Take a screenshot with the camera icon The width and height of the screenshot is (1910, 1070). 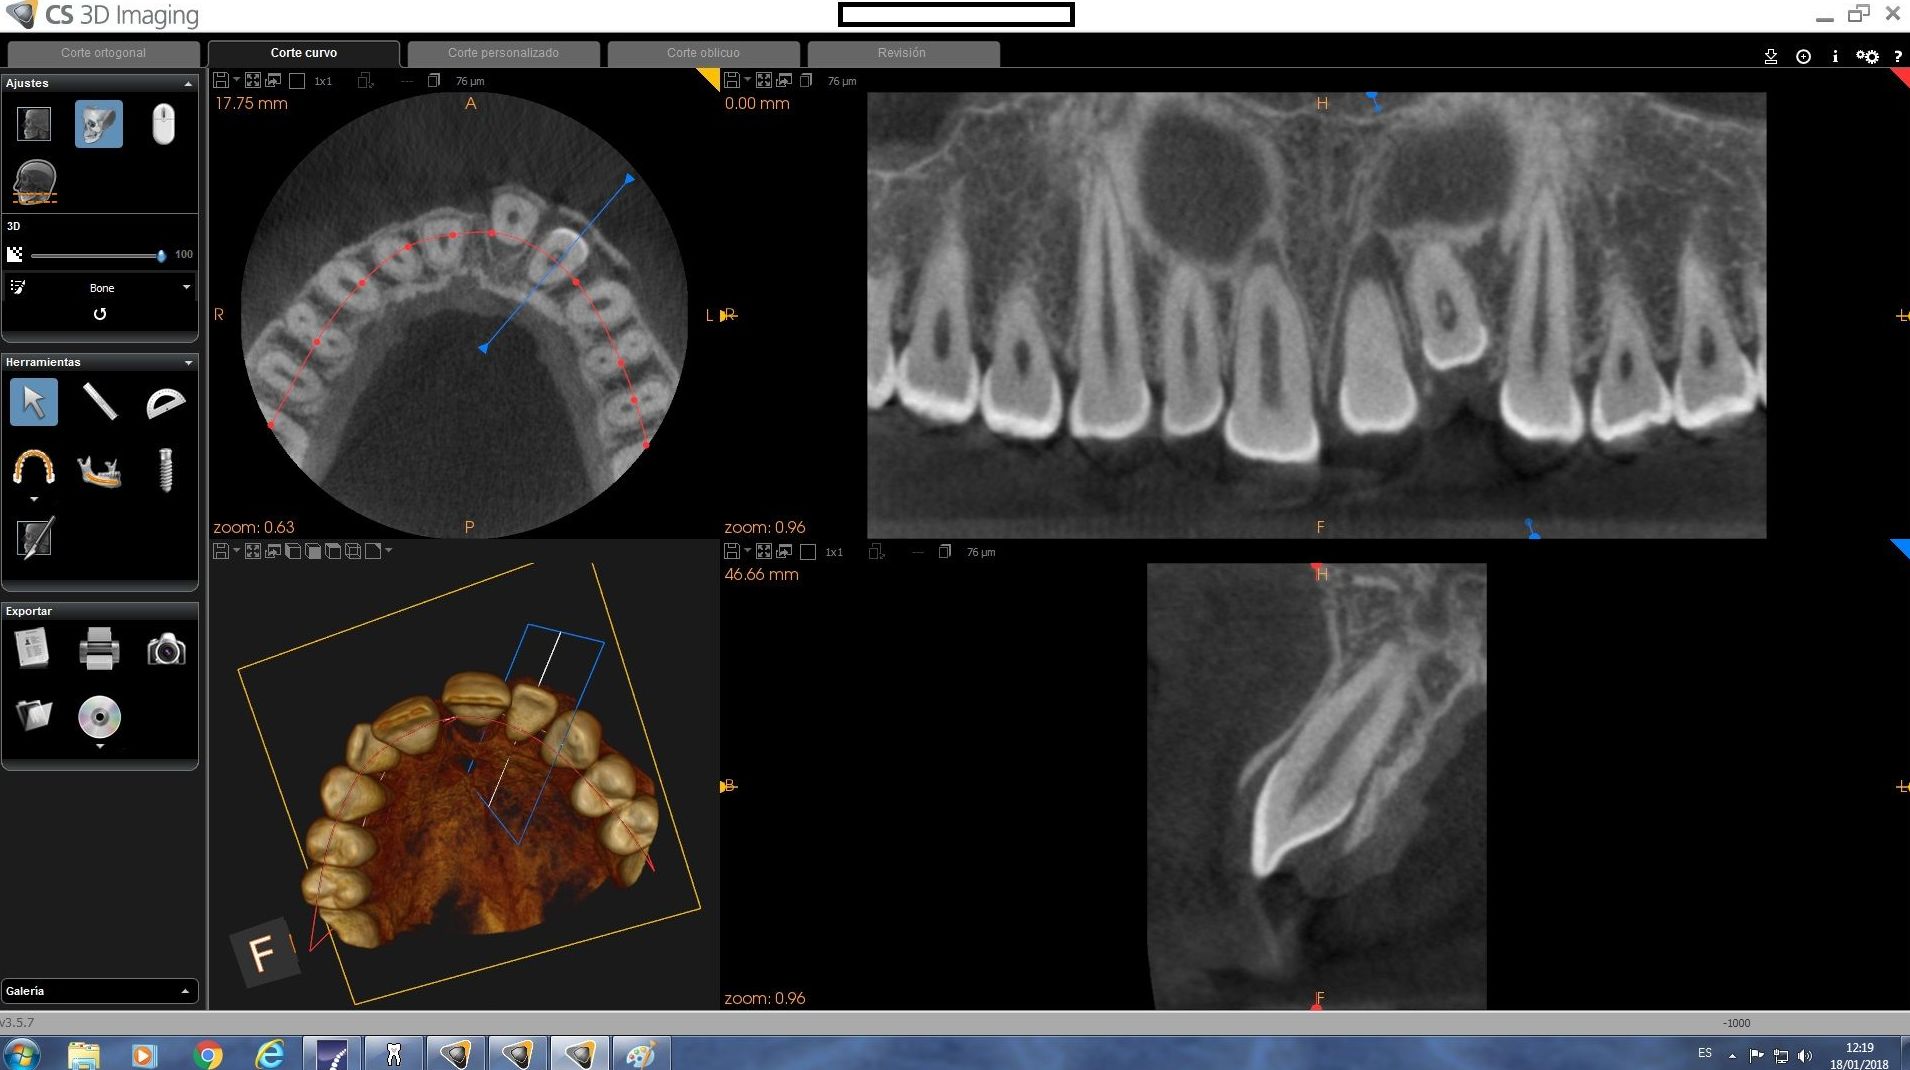point(166,650)
